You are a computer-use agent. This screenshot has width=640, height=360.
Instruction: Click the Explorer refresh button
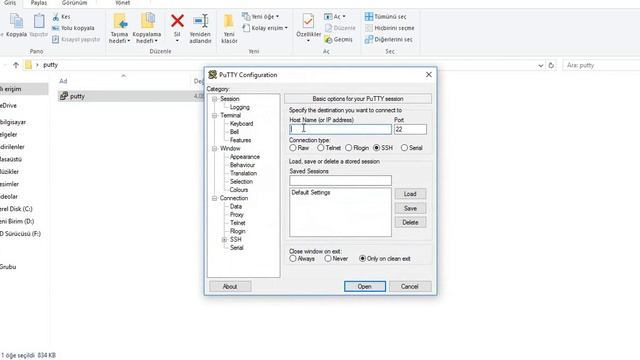click(551, 65)
